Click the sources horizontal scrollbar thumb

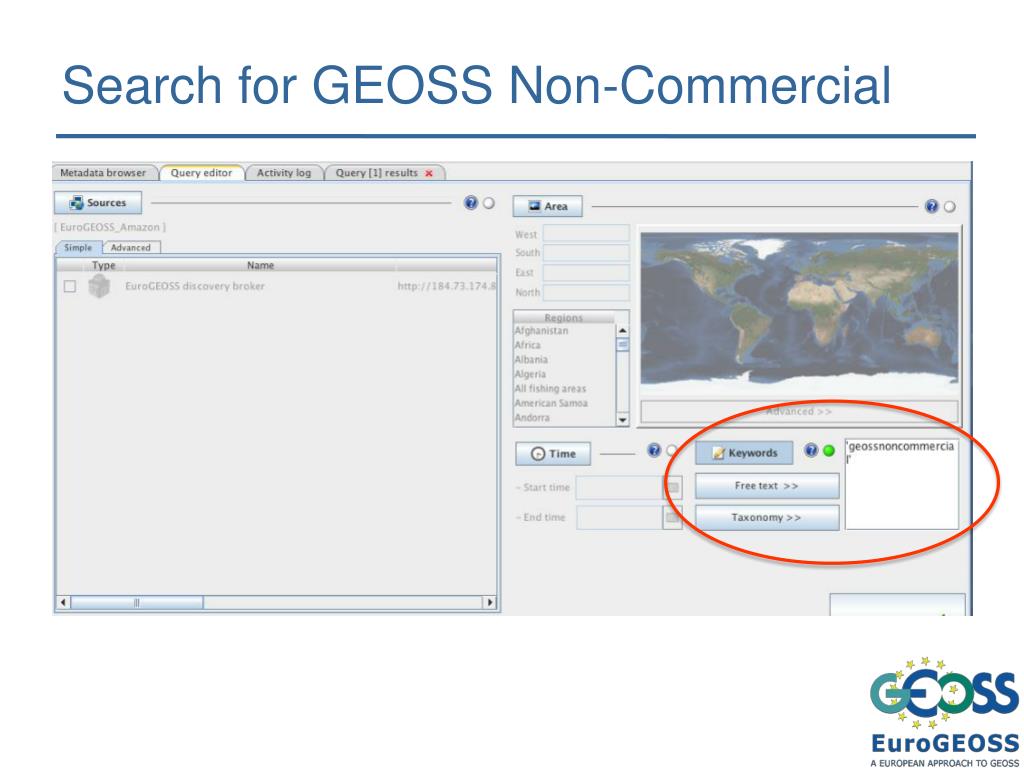point(136,602)
